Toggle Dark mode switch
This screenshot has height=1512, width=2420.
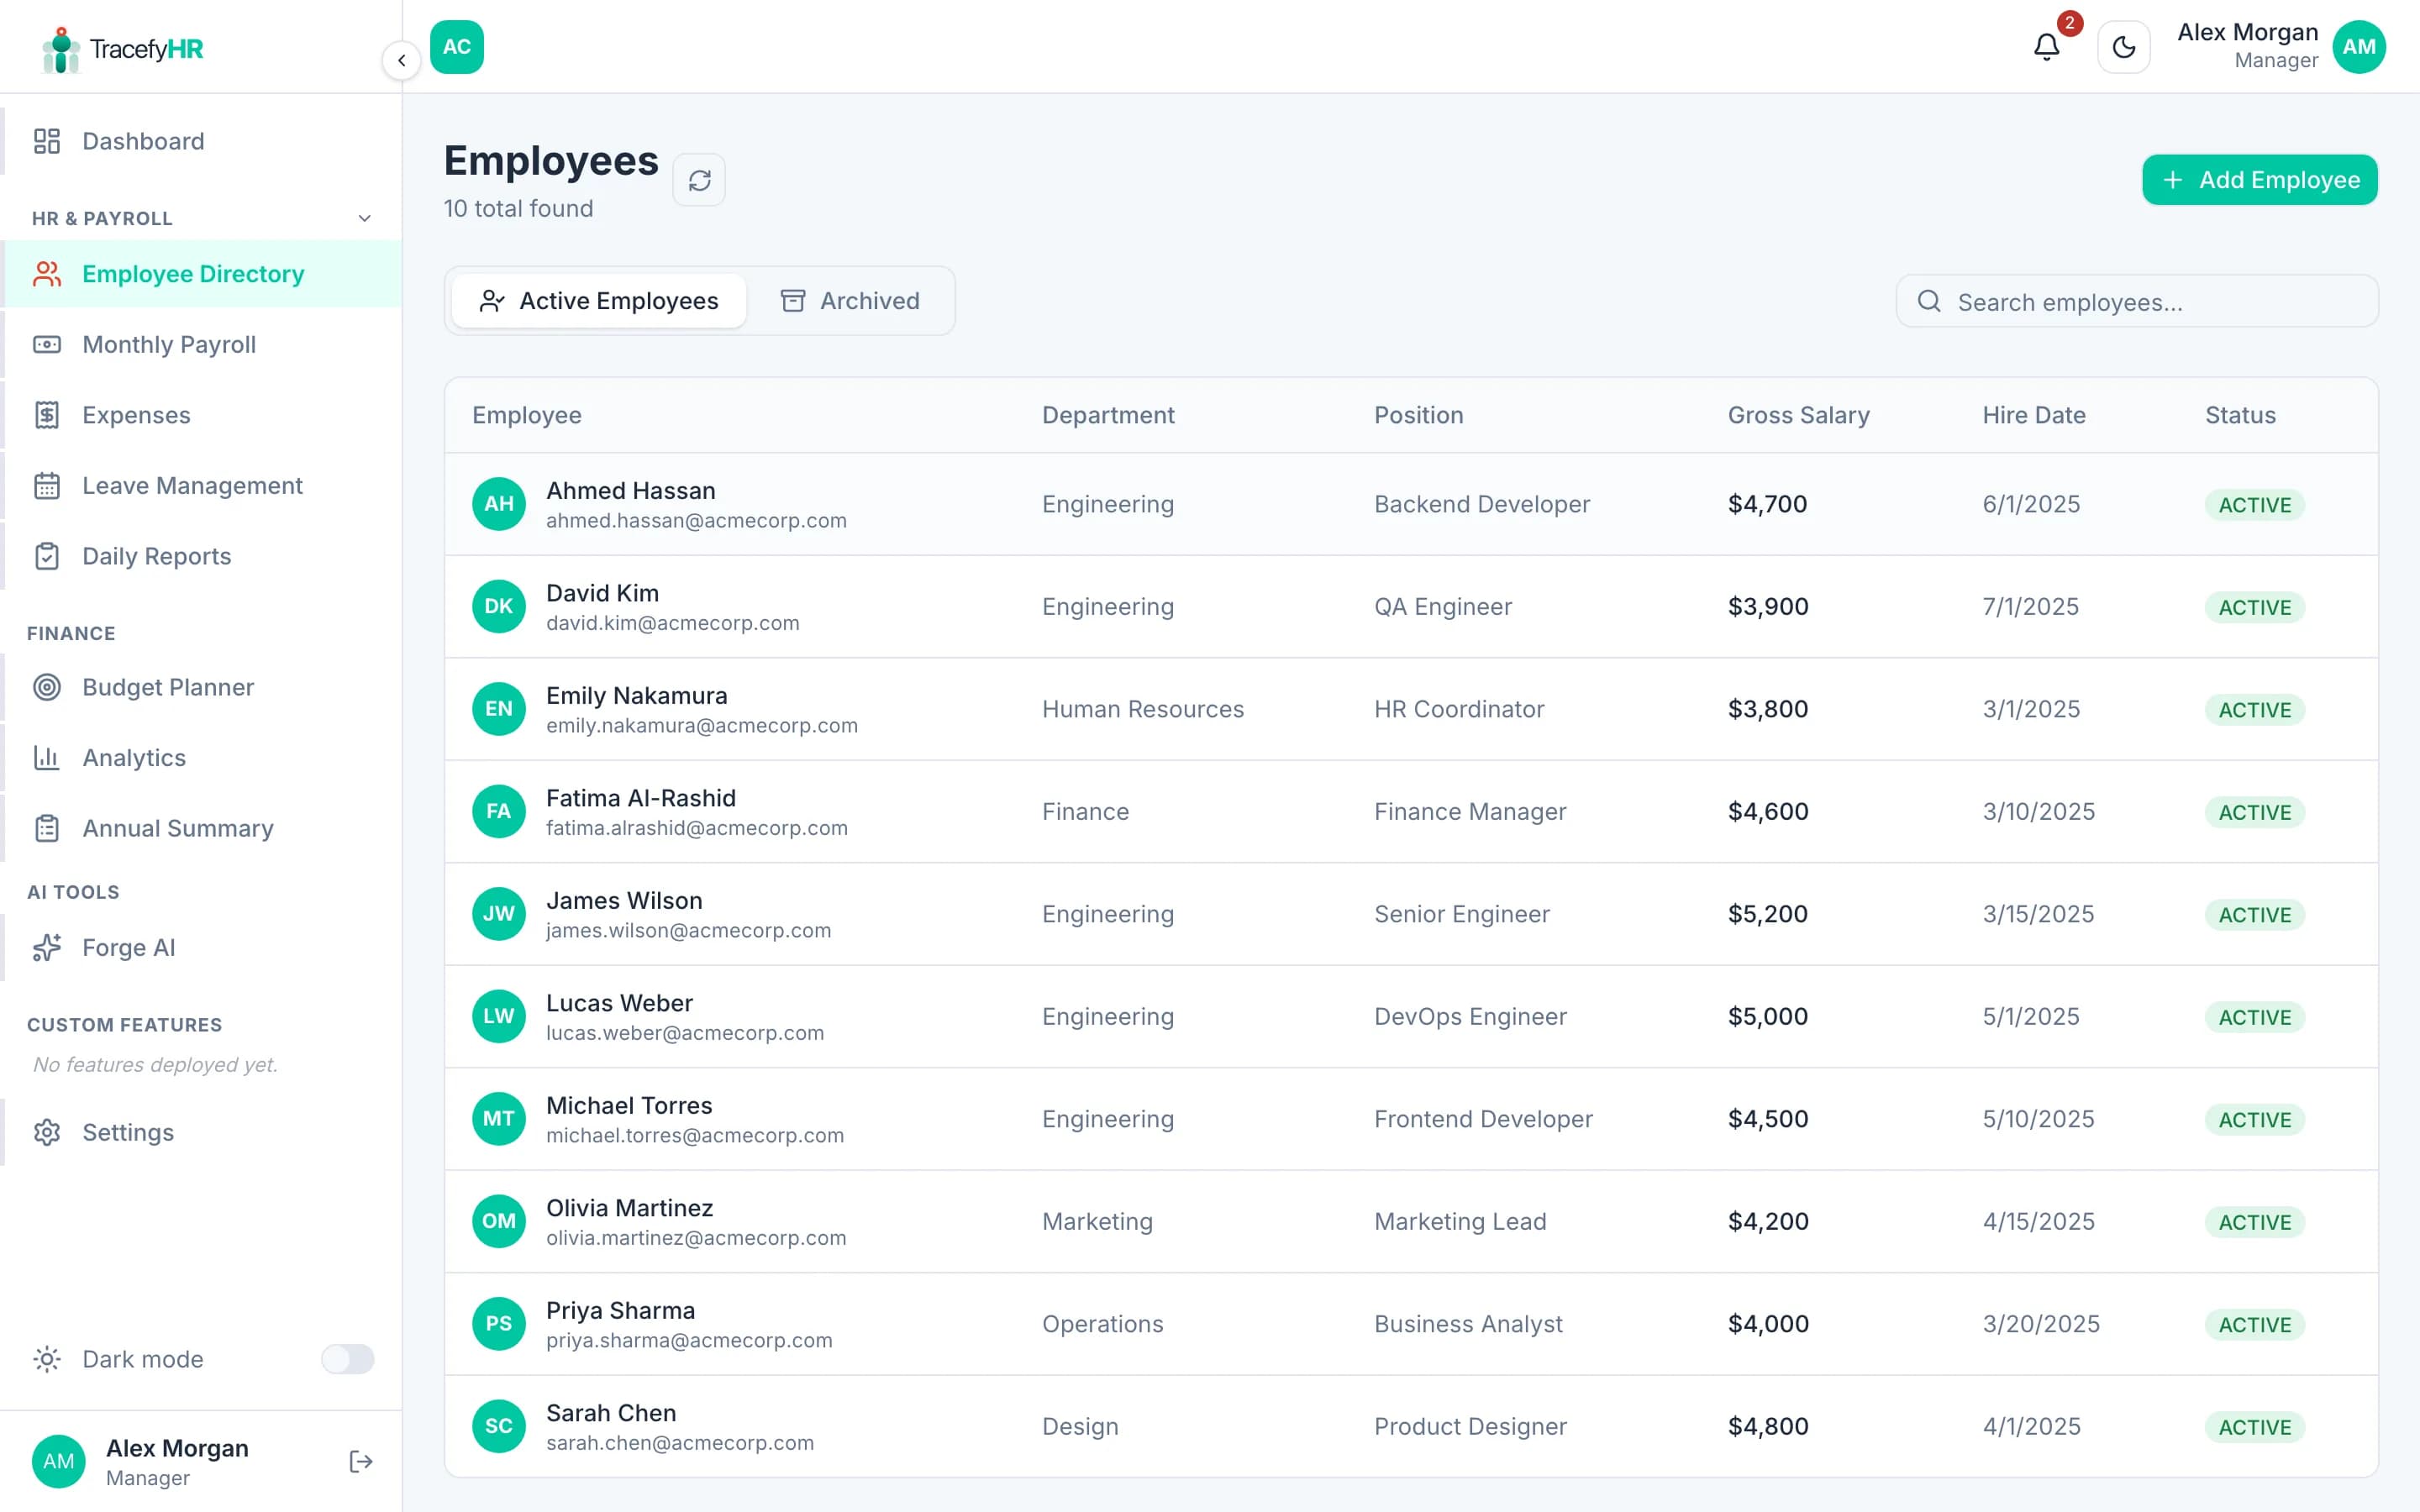coord(347,1359)
